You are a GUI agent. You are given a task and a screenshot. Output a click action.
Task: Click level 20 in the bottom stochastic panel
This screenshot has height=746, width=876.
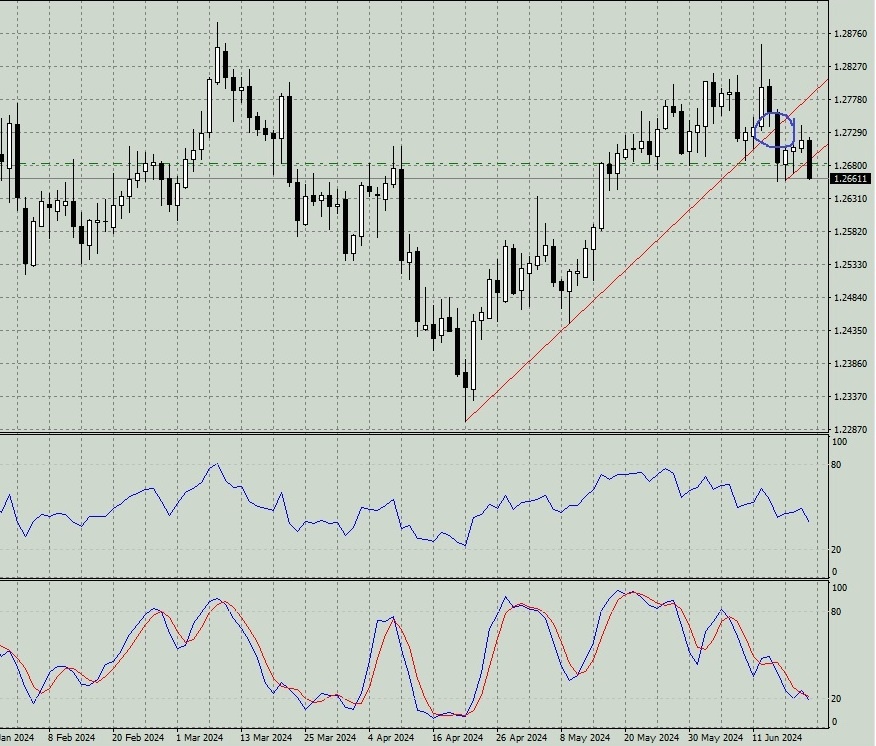(x=836, y=699)
